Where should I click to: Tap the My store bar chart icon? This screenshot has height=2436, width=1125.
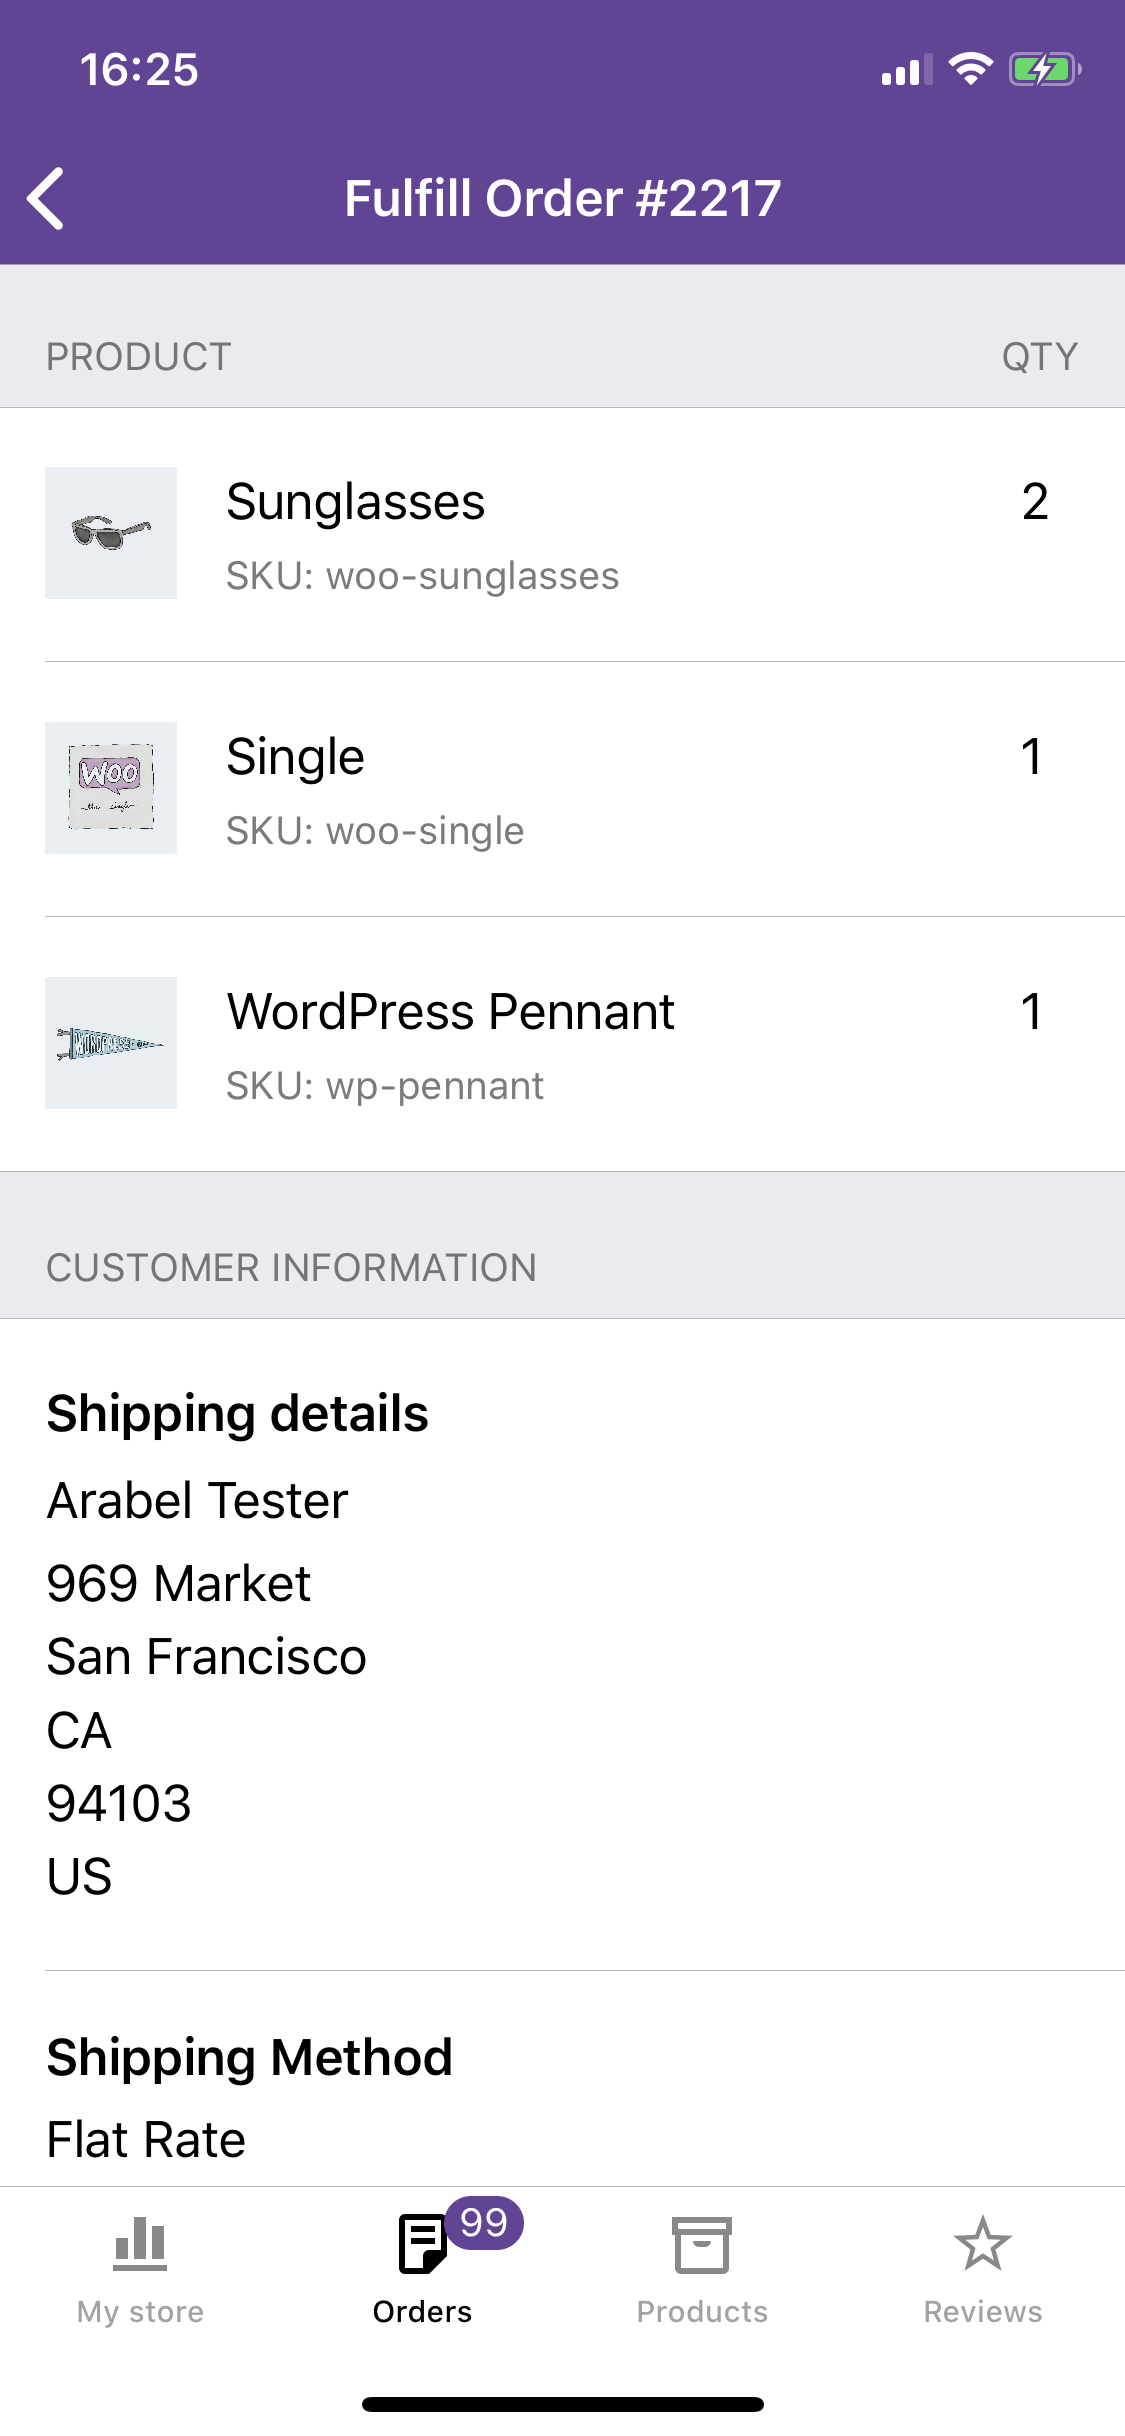140,2244
